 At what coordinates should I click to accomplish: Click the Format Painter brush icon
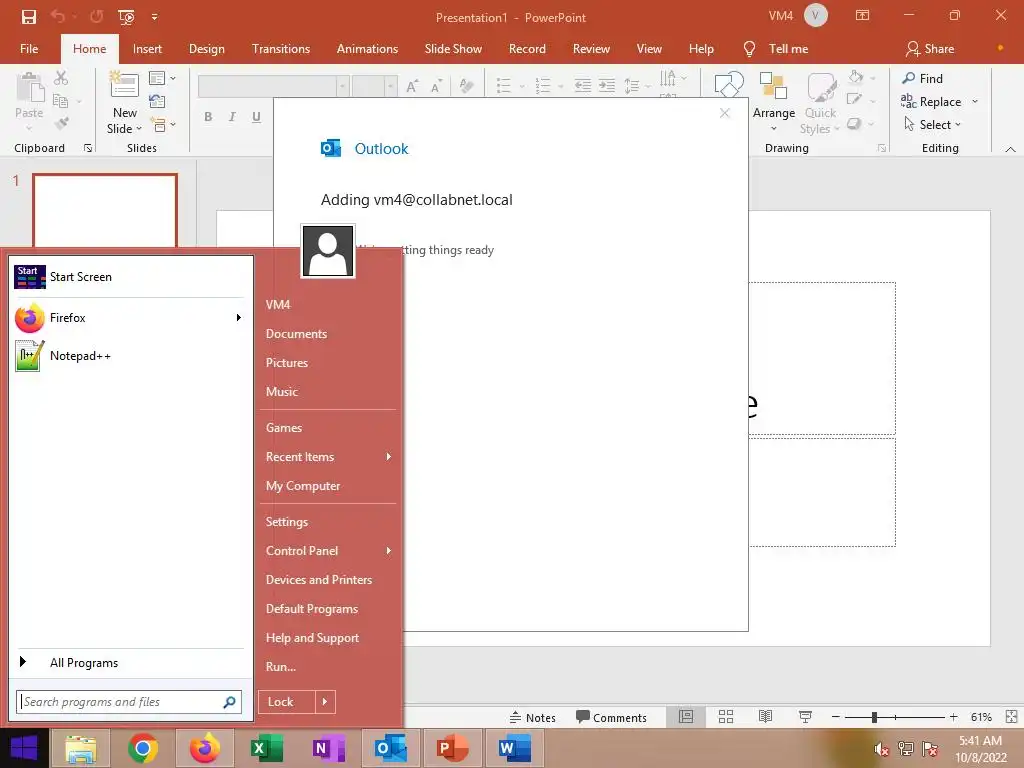point(61,123)
